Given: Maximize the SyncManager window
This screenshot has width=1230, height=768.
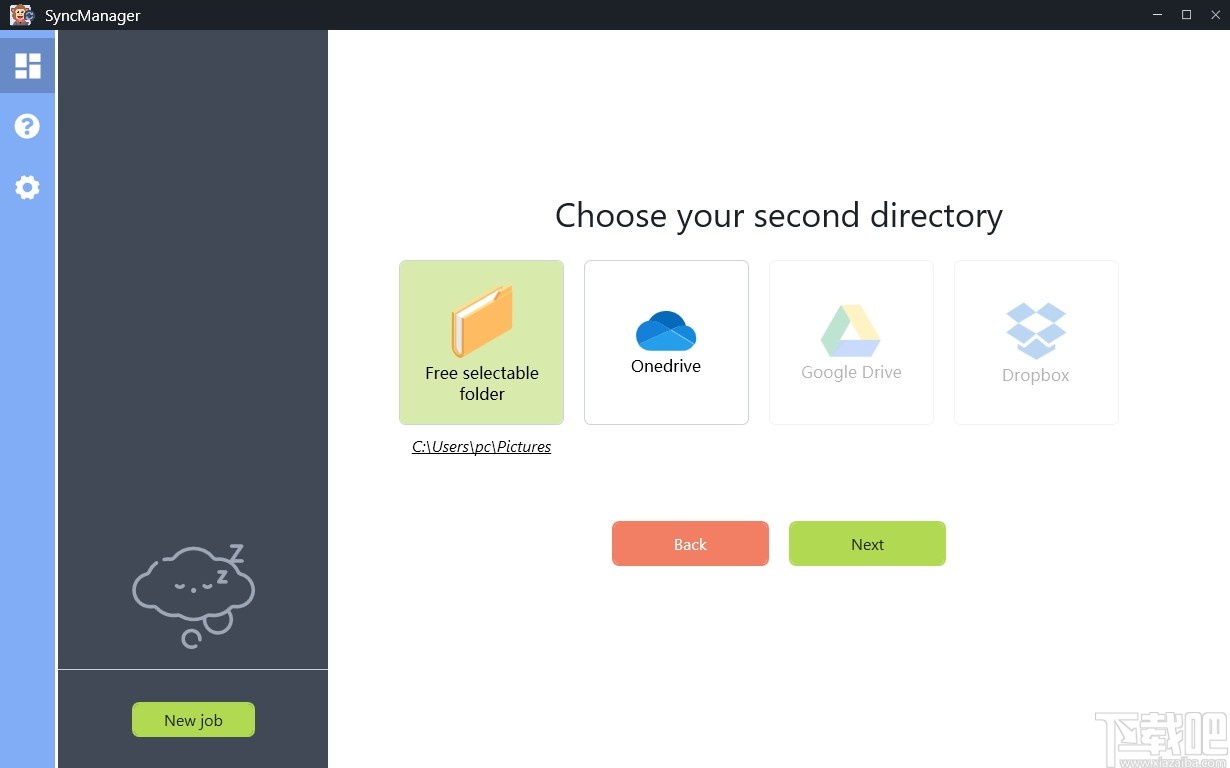Looking at the screenshot, I should click(1186, 15).
